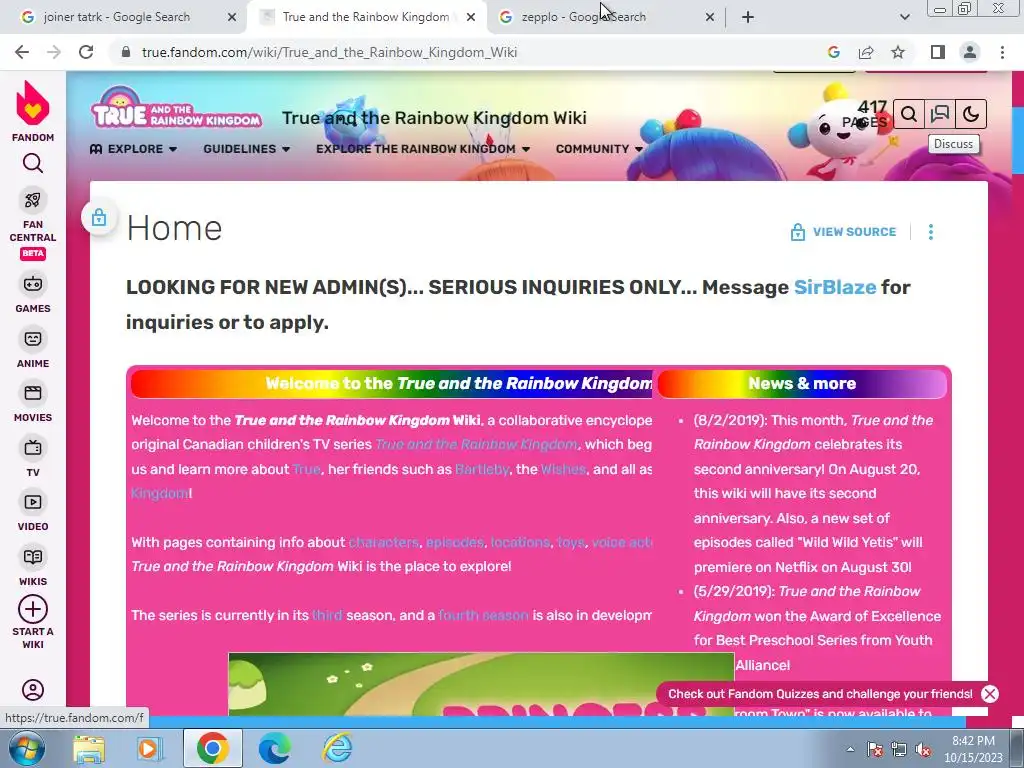1024x768 pixels.
Task: Close the joiner tatrk tab
Action: click(x=232, y=18)
